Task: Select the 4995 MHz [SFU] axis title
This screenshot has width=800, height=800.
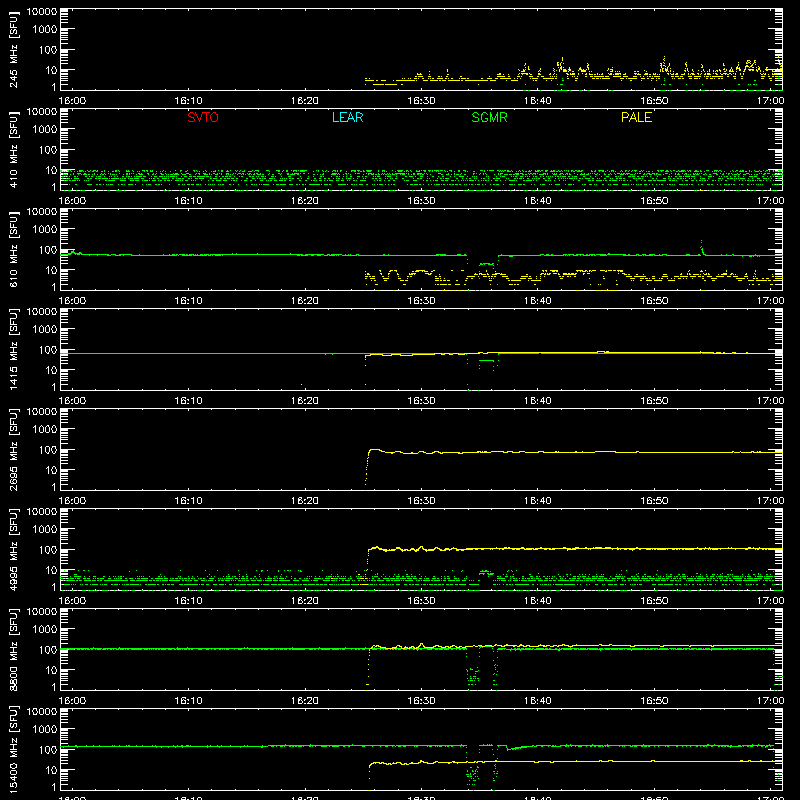Action: (13, 549)
